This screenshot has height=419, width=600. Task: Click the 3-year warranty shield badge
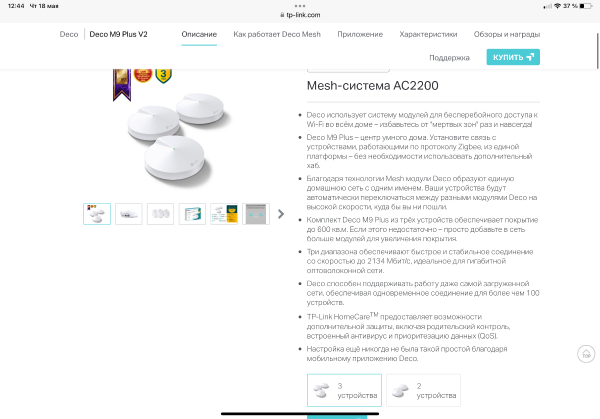(x=163, y=76)
